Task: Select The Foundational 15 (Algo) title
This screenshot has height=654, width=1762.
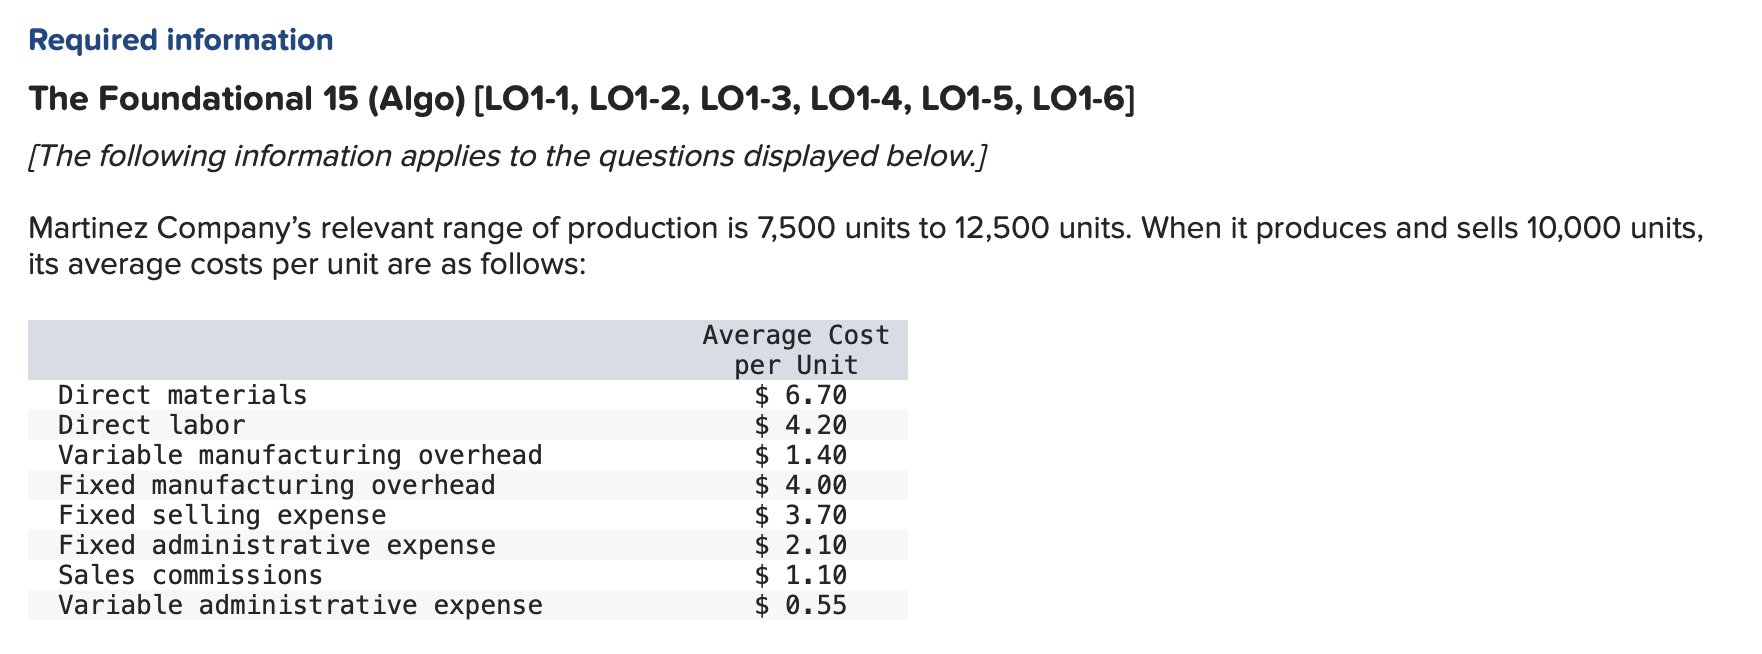Action: point(582,99)
